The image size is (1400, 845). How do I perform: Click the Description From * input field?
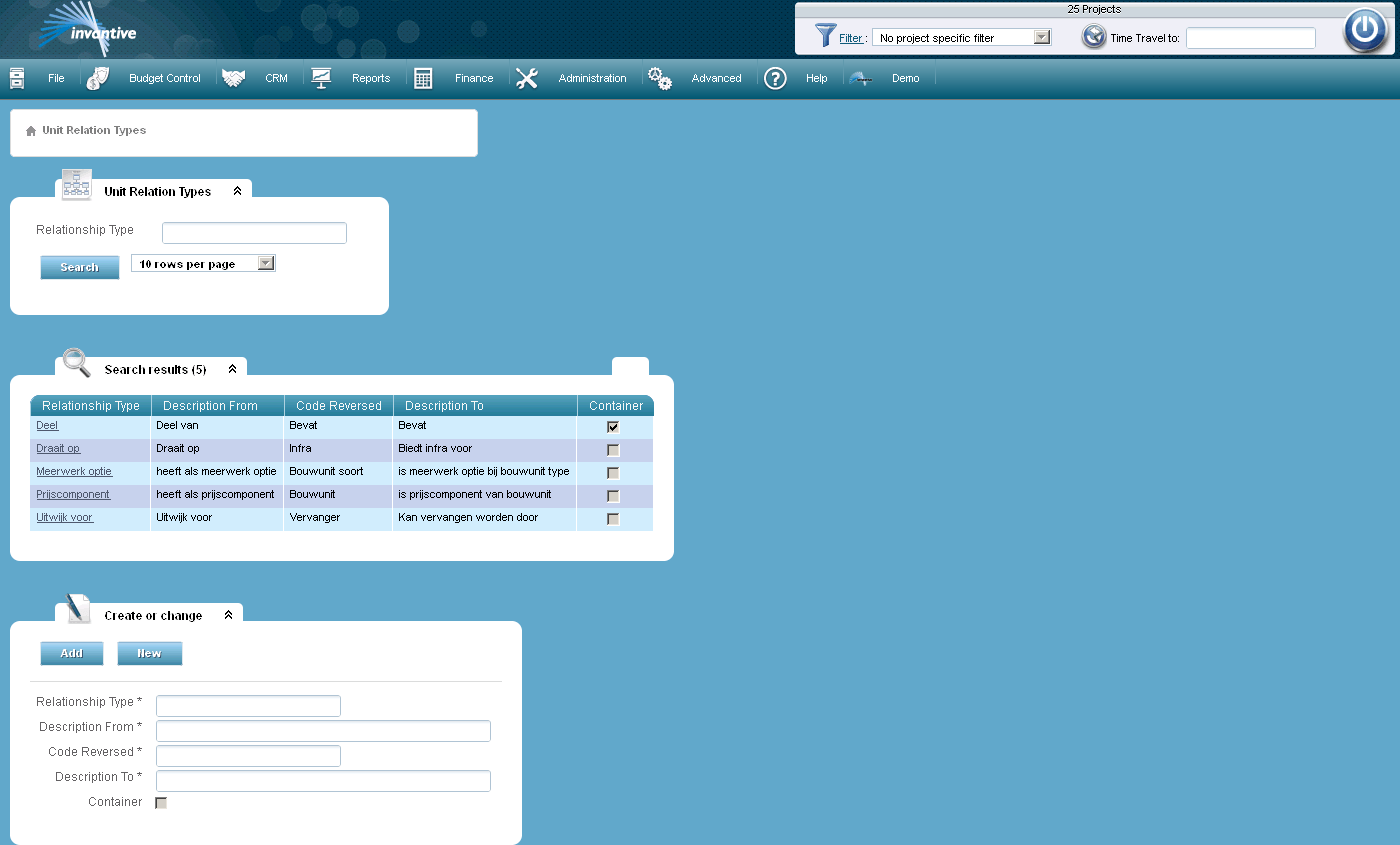point(323,731)
